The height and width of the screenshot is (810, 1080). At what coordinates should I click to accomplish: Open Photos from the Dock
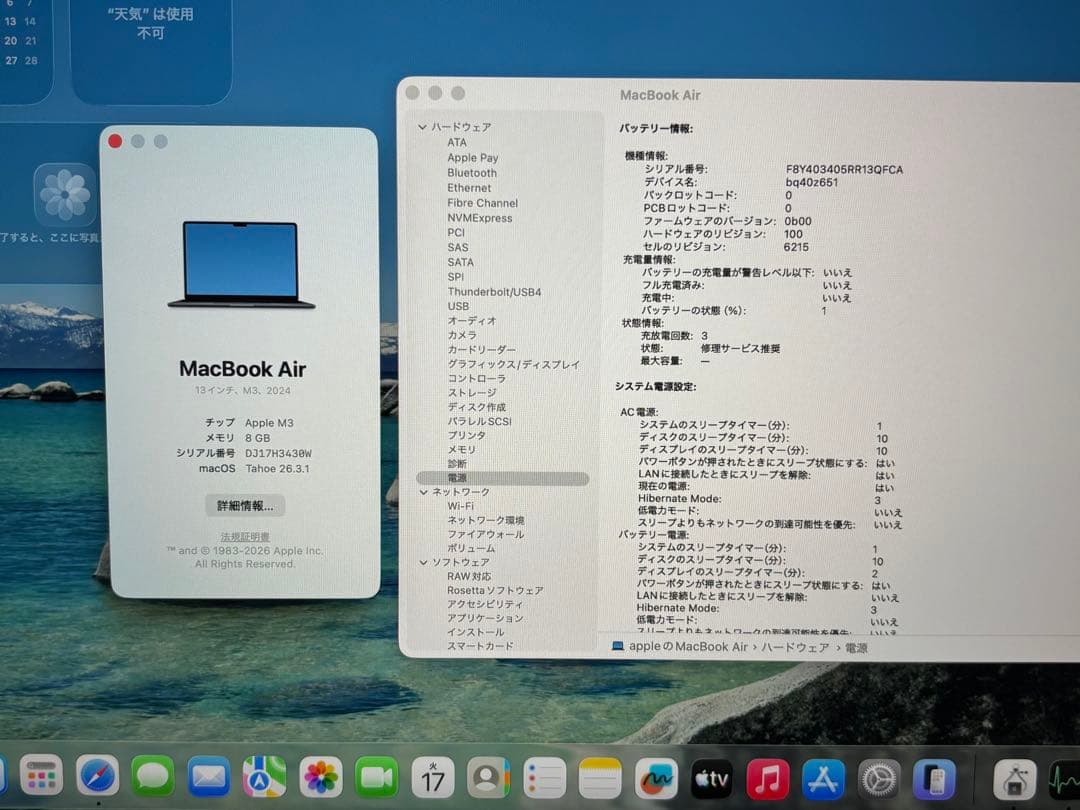(x=320, y=777)
